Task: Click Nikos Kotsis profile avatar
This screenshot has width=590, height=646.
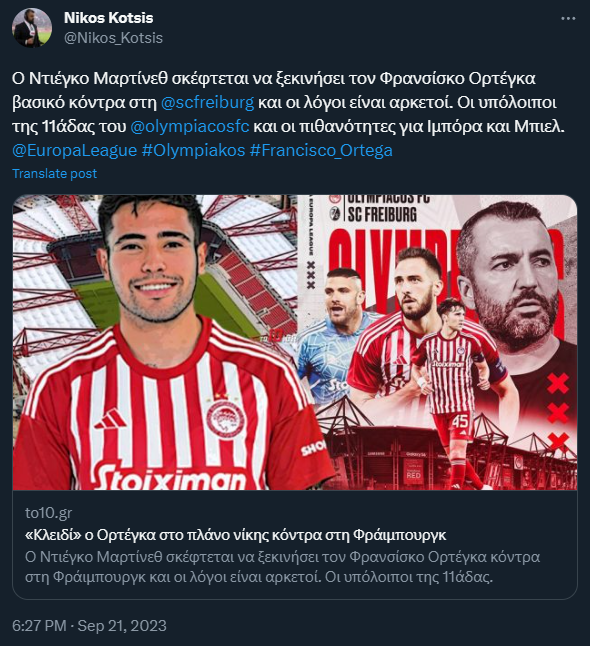Action: (32, 28)
